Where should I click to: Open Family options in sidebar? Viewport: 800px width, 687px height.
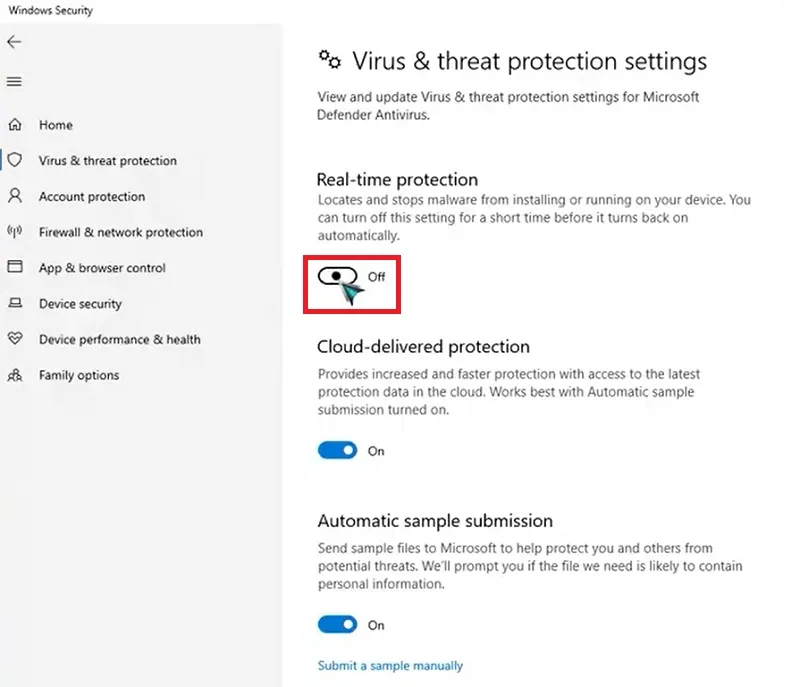pyautogui.click(x=79, y=375)
